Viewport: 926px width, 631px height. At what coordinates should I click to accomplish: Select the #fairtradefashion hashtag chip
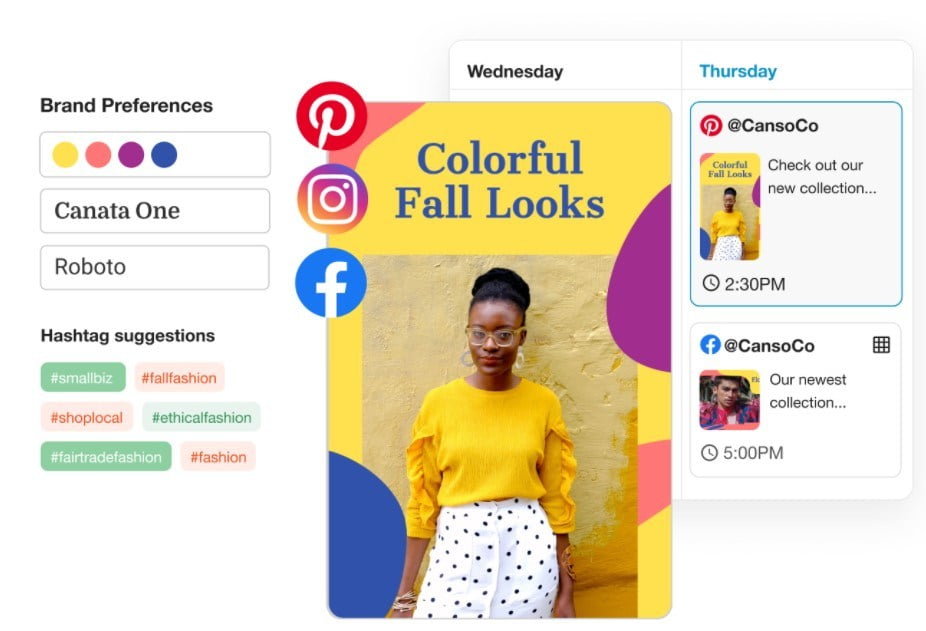(x=106, y=457)
